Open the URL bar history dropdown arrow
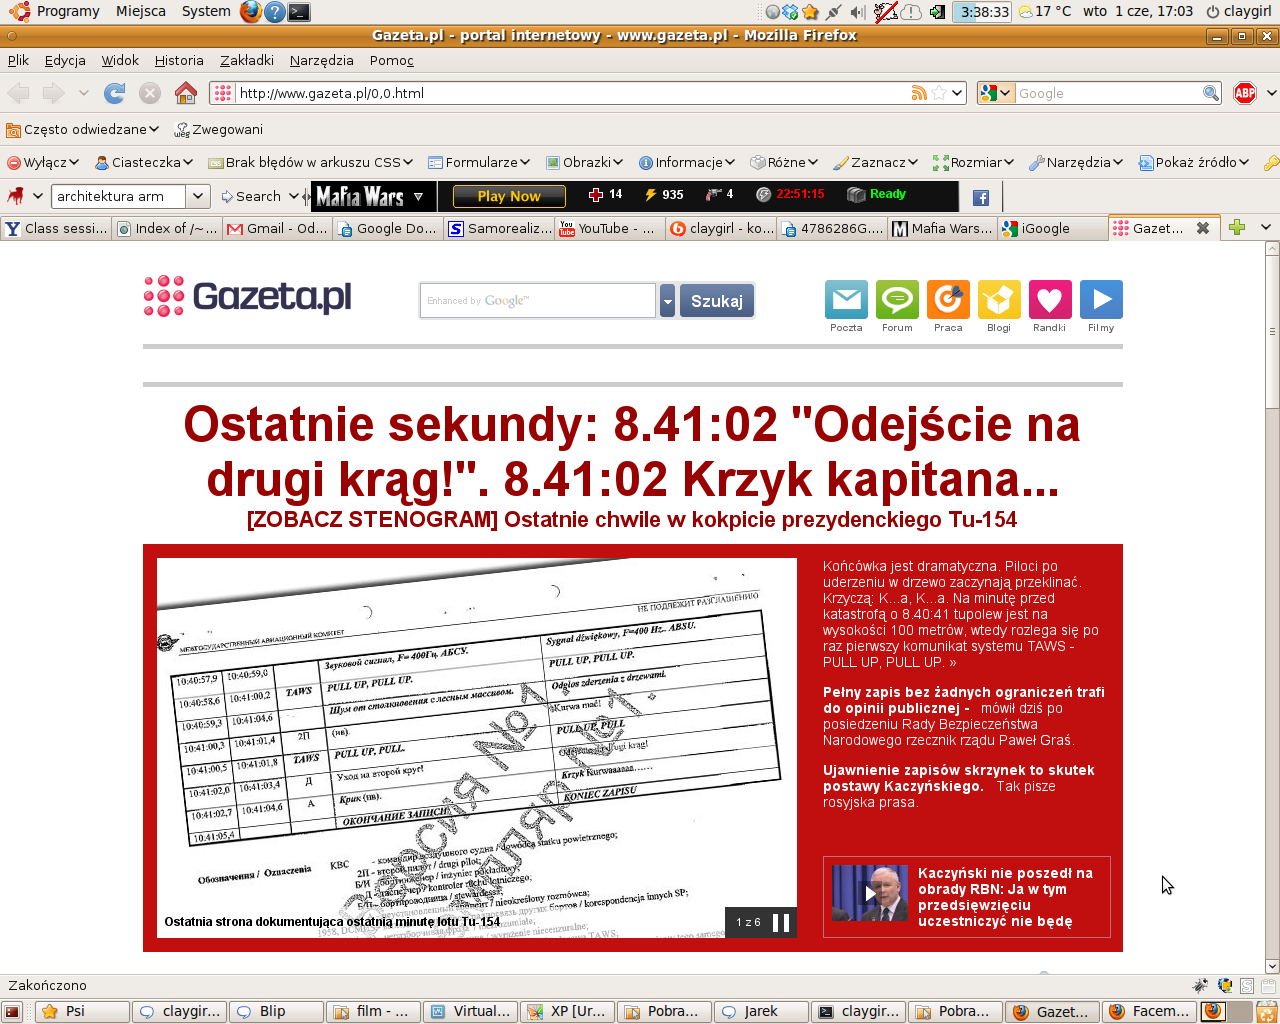This screenshot has width=1280, height=1024. [x=957, y=93]
